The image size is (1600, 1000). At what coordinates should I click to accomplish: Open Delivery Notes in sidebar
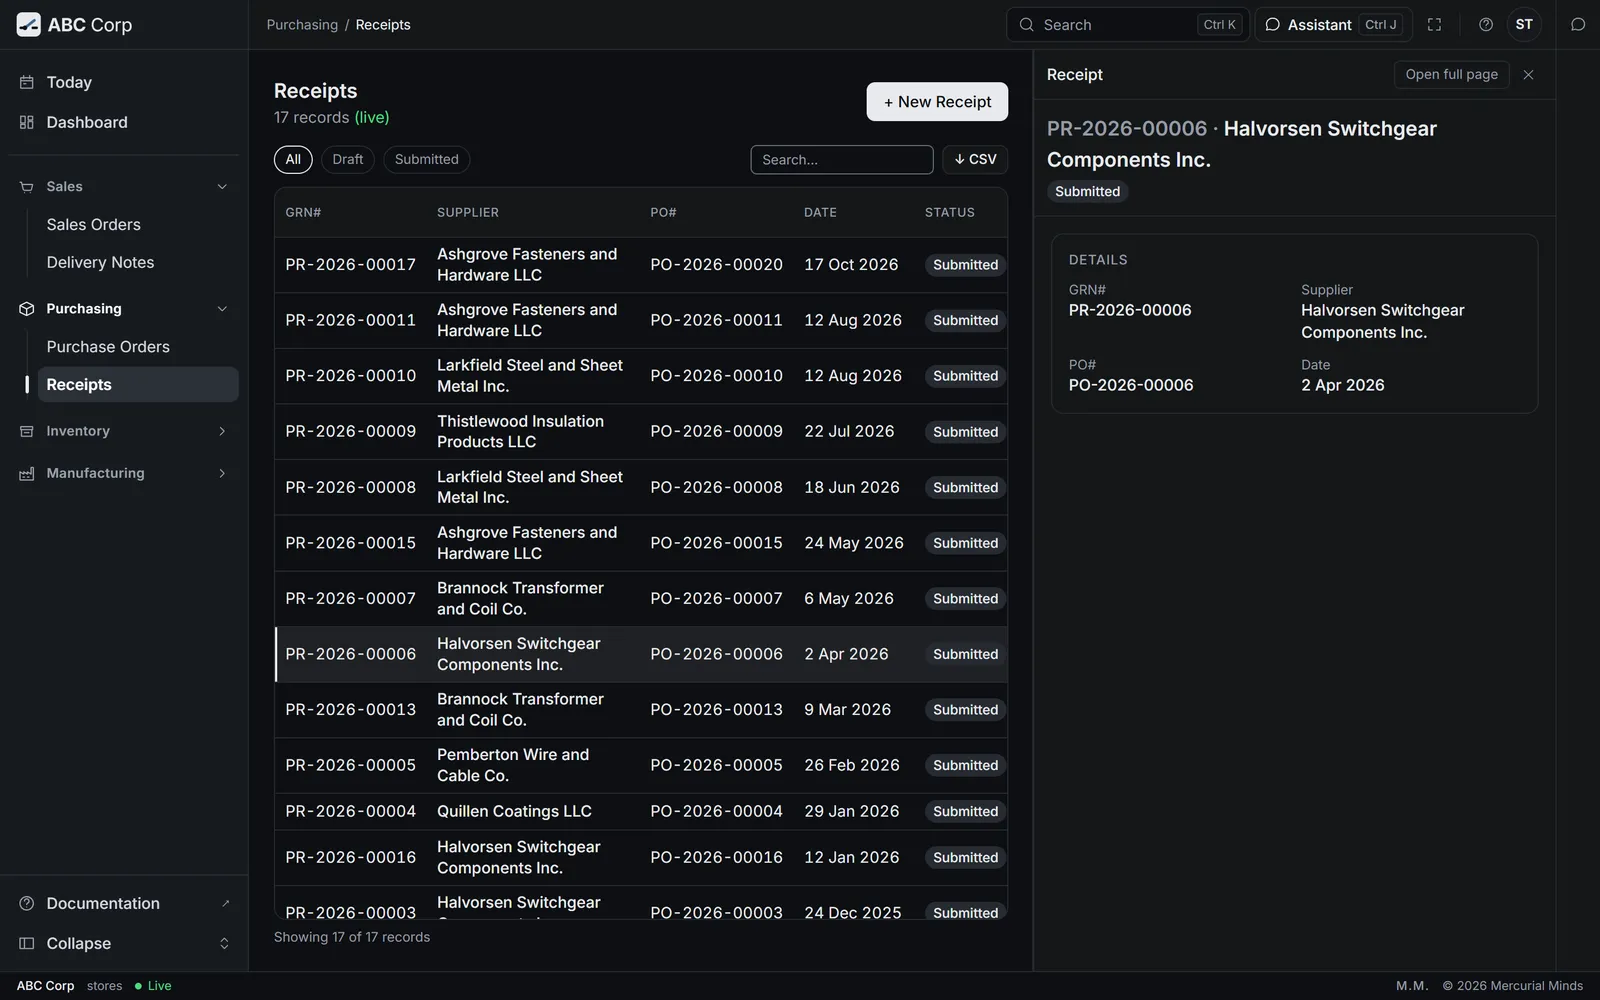pyautogui.click(x=138, y=263)
